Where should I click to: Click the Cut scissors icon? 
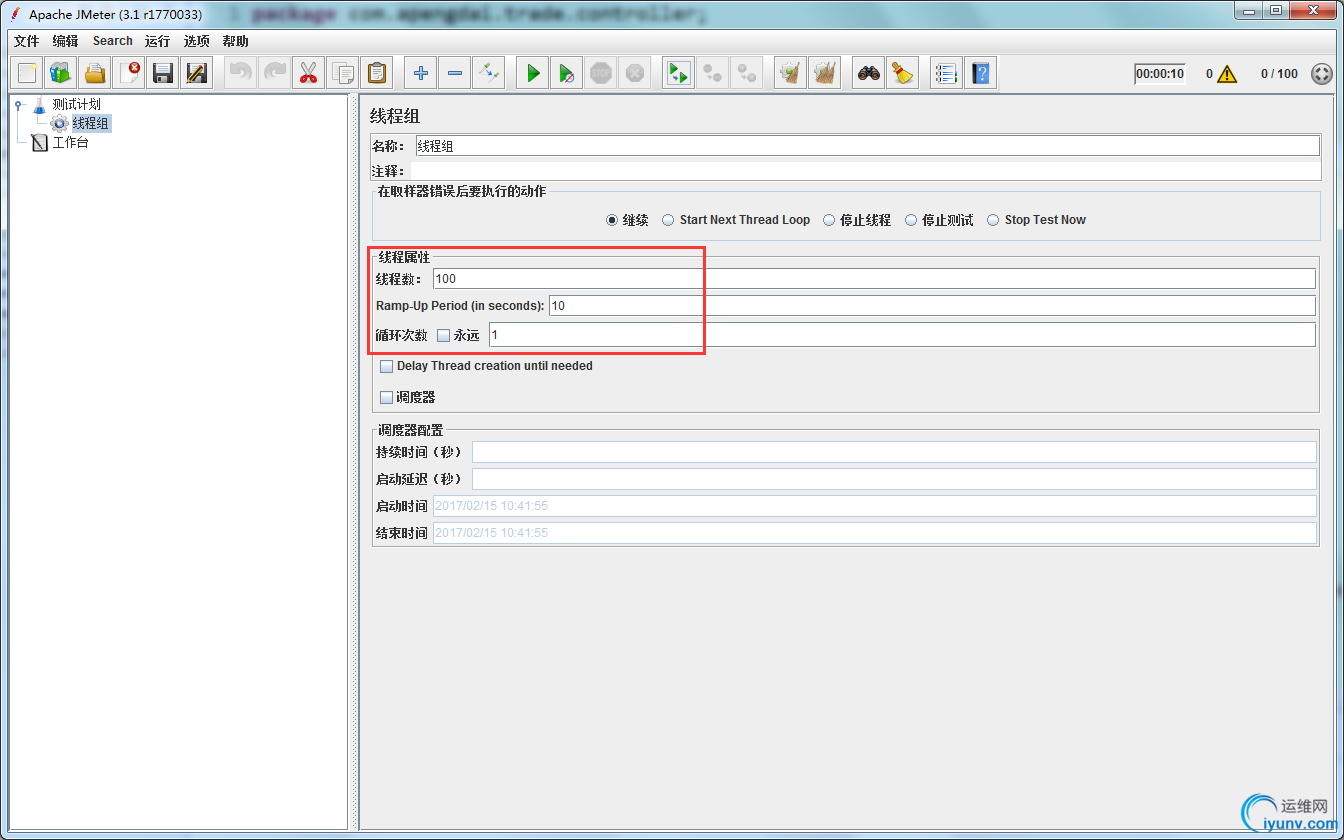(x=309, y=73)
